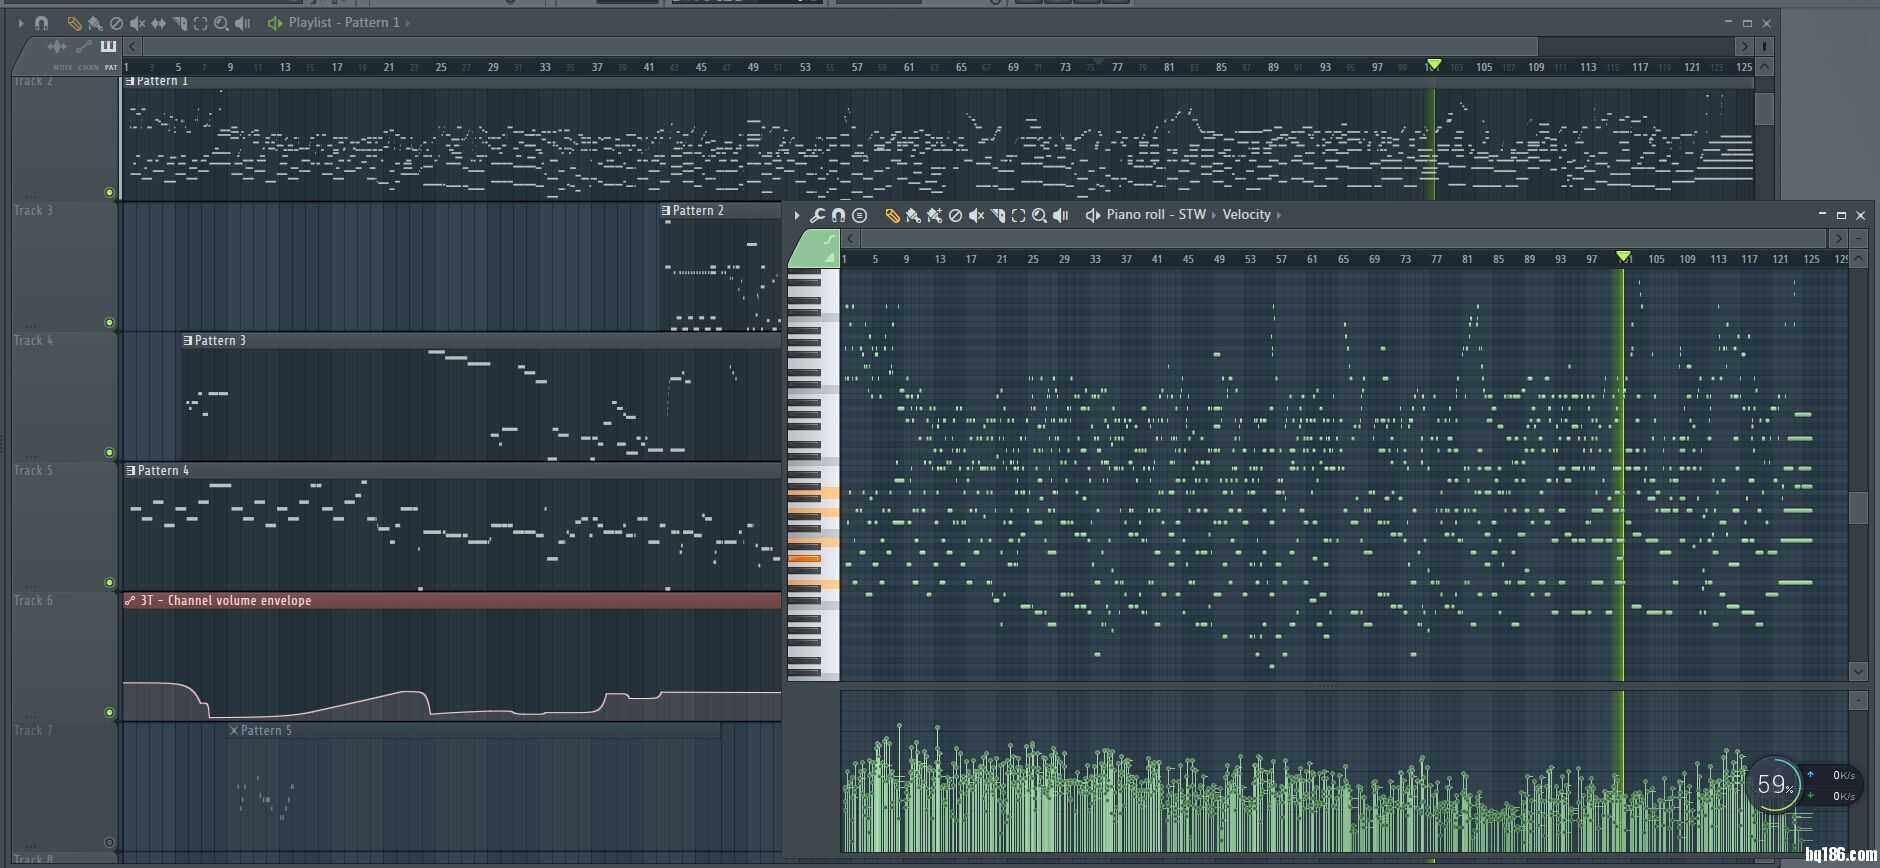
Task: Select the Mute tool in Playlist toolbar
Action: 137,23
